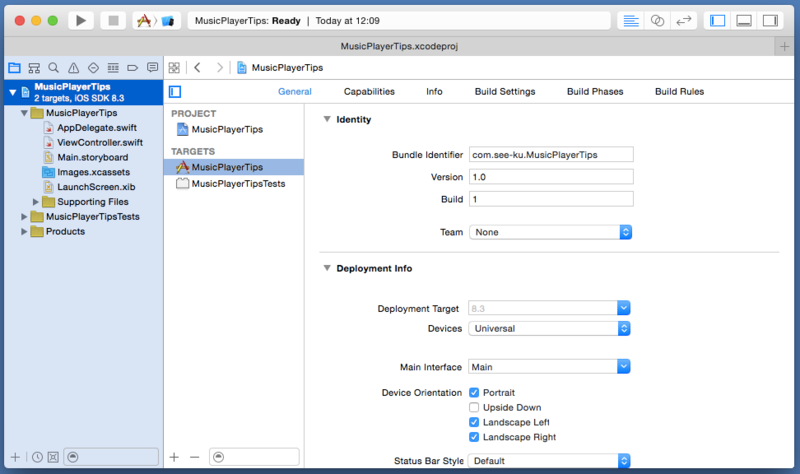Go back in editor history
800x474 pixels.
(x=197, y=67)
